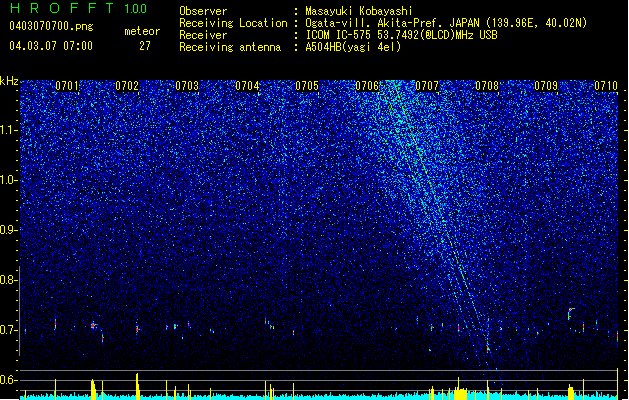Click the meteor count 27
Viewport: 629px width, 400px height.
click(x=145, y=46)
